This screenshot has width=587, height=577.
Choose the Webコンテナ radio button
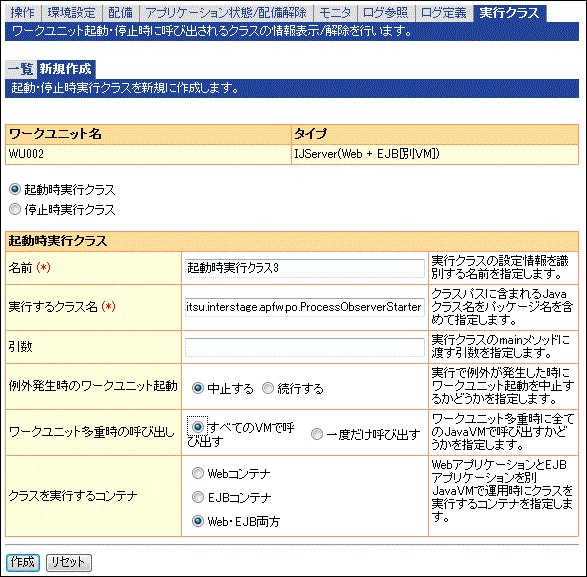198,473
